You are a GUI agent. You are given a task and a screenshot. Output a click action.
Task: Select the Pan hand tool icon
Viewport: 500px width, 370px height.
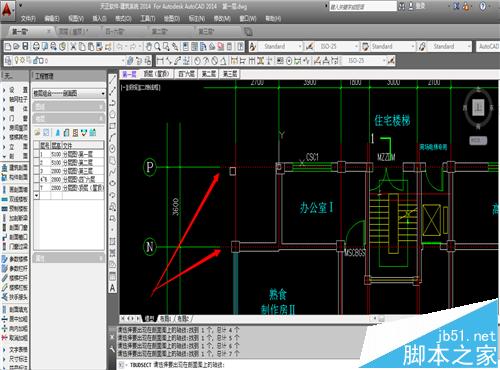149,47
